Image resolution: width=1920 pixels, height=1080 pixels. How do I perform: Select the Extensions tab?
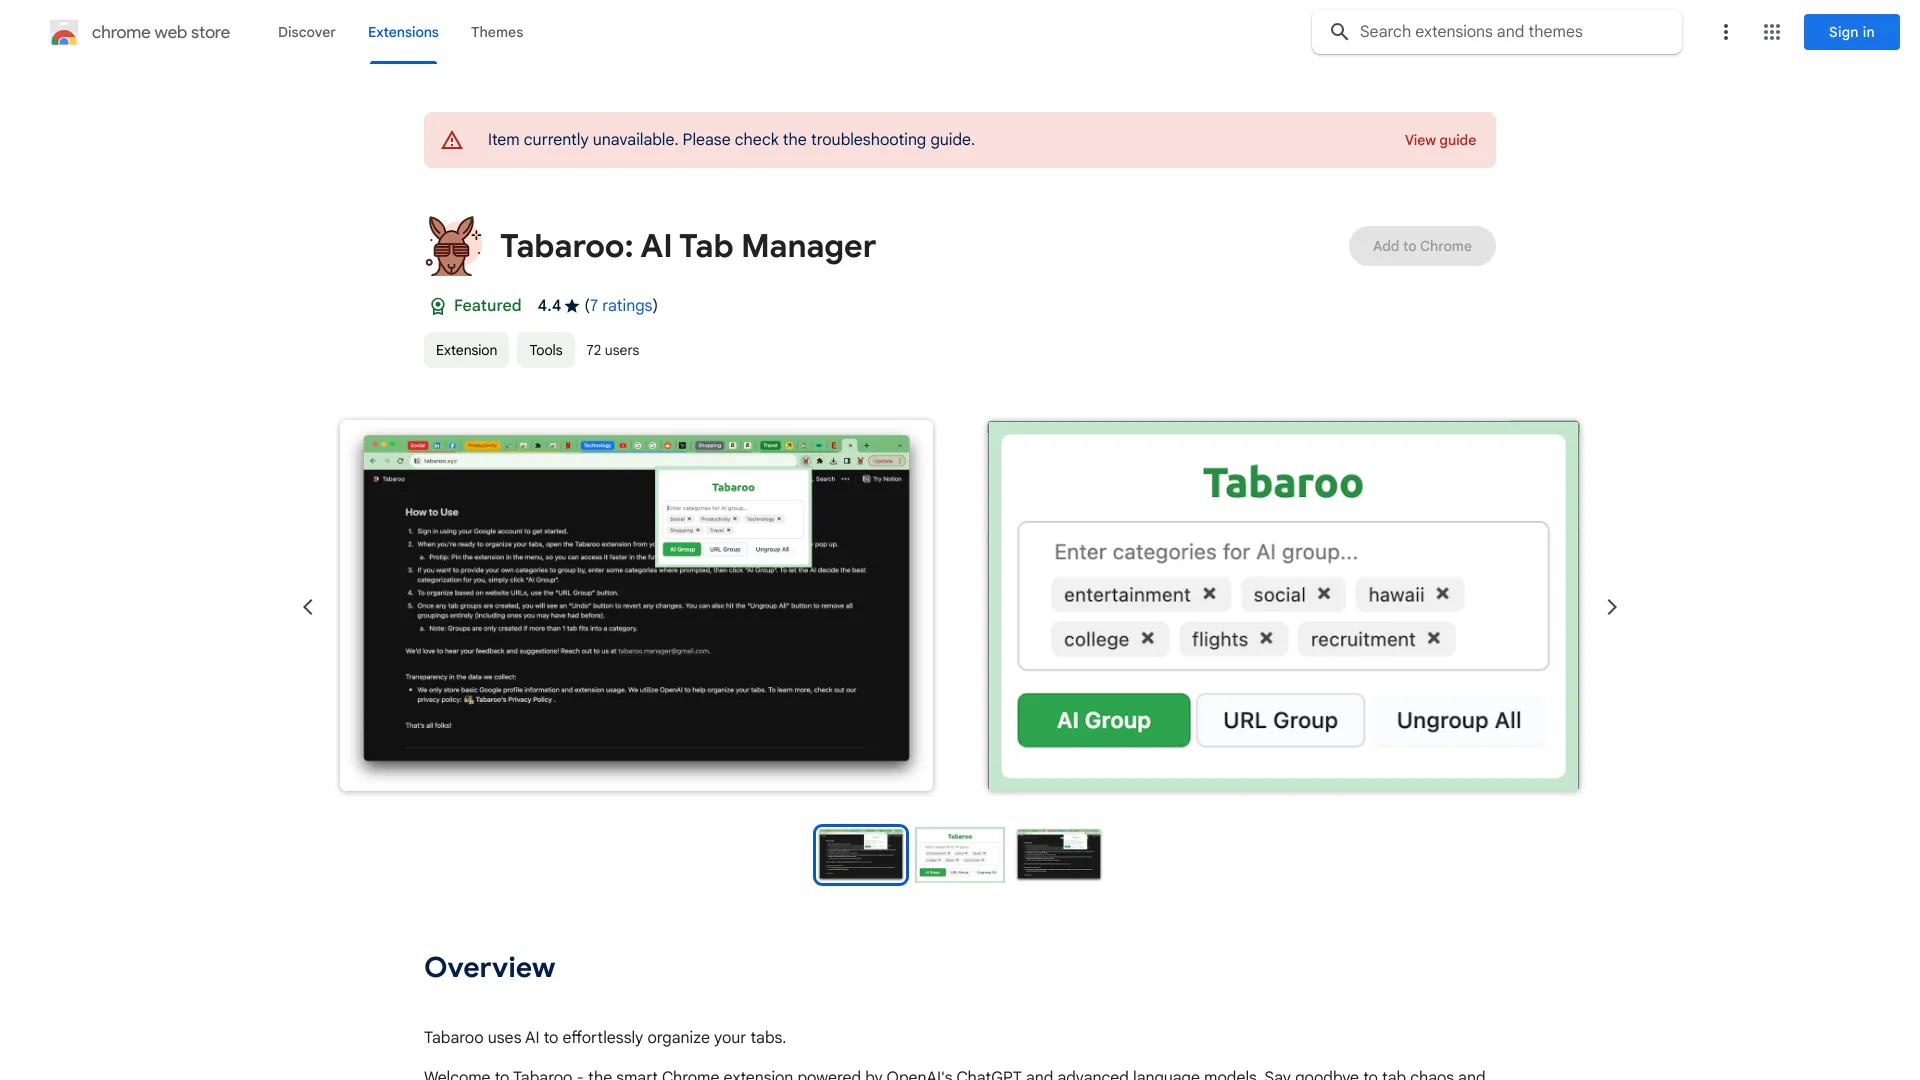coord(403,32)
